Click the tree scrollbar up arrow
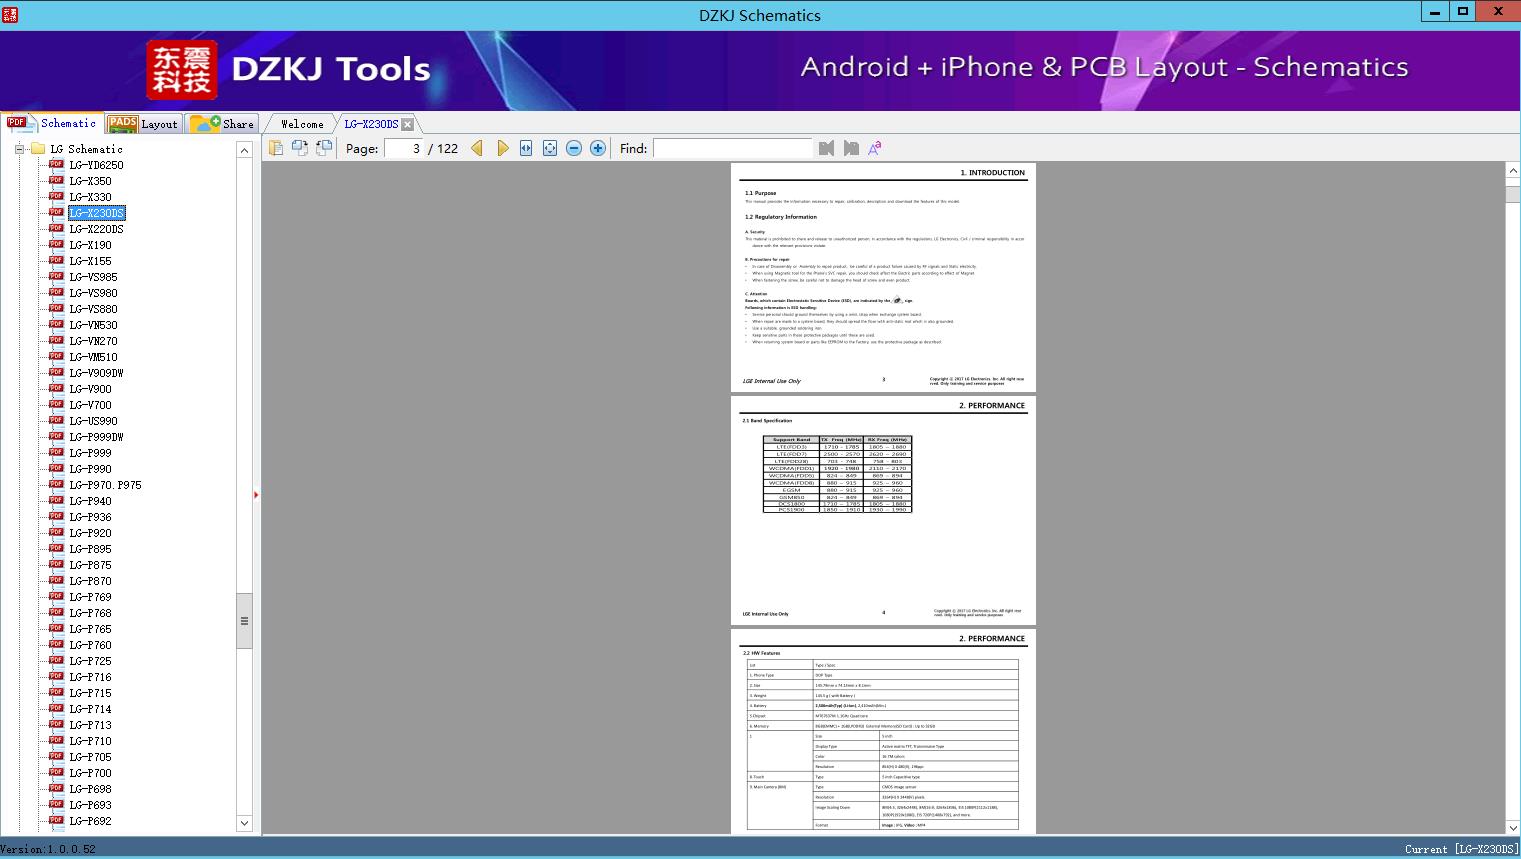1521x859 pixels. pyautogui.click(x=244, y=150)
